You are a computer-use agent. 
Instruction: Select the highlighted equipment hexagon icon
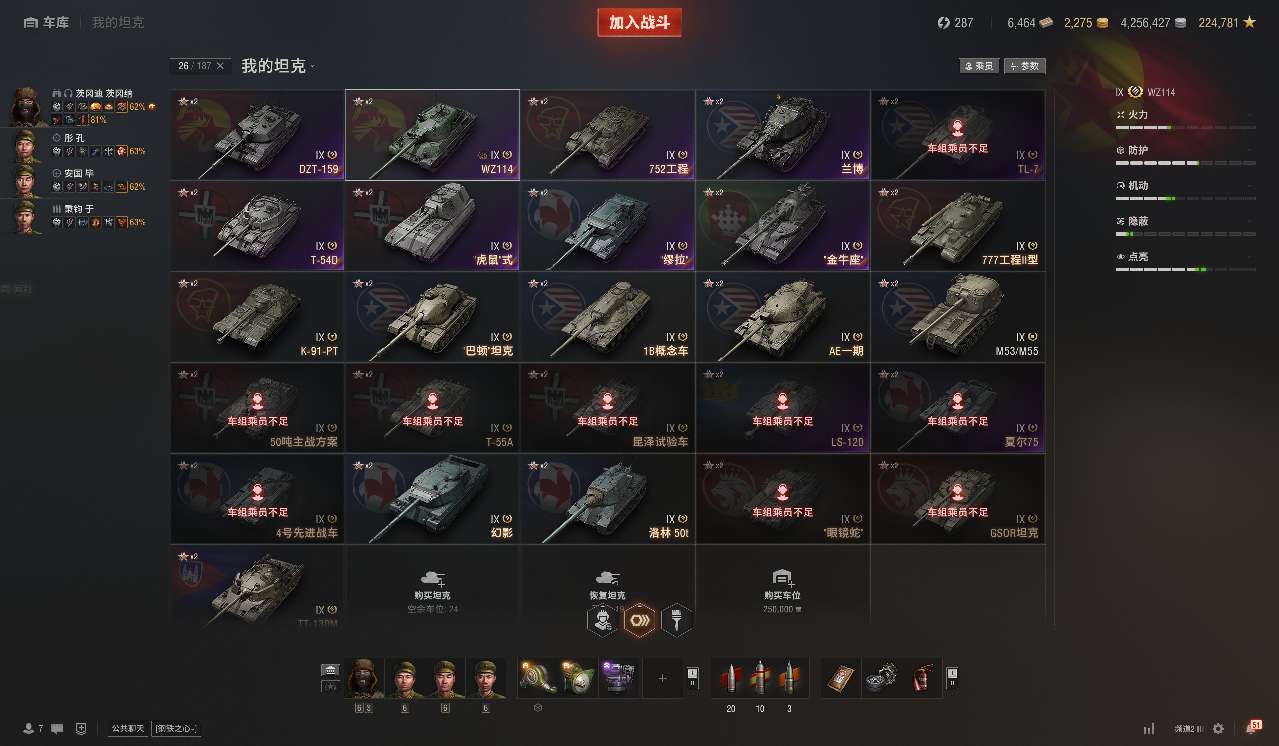click(x=640, y=620)
